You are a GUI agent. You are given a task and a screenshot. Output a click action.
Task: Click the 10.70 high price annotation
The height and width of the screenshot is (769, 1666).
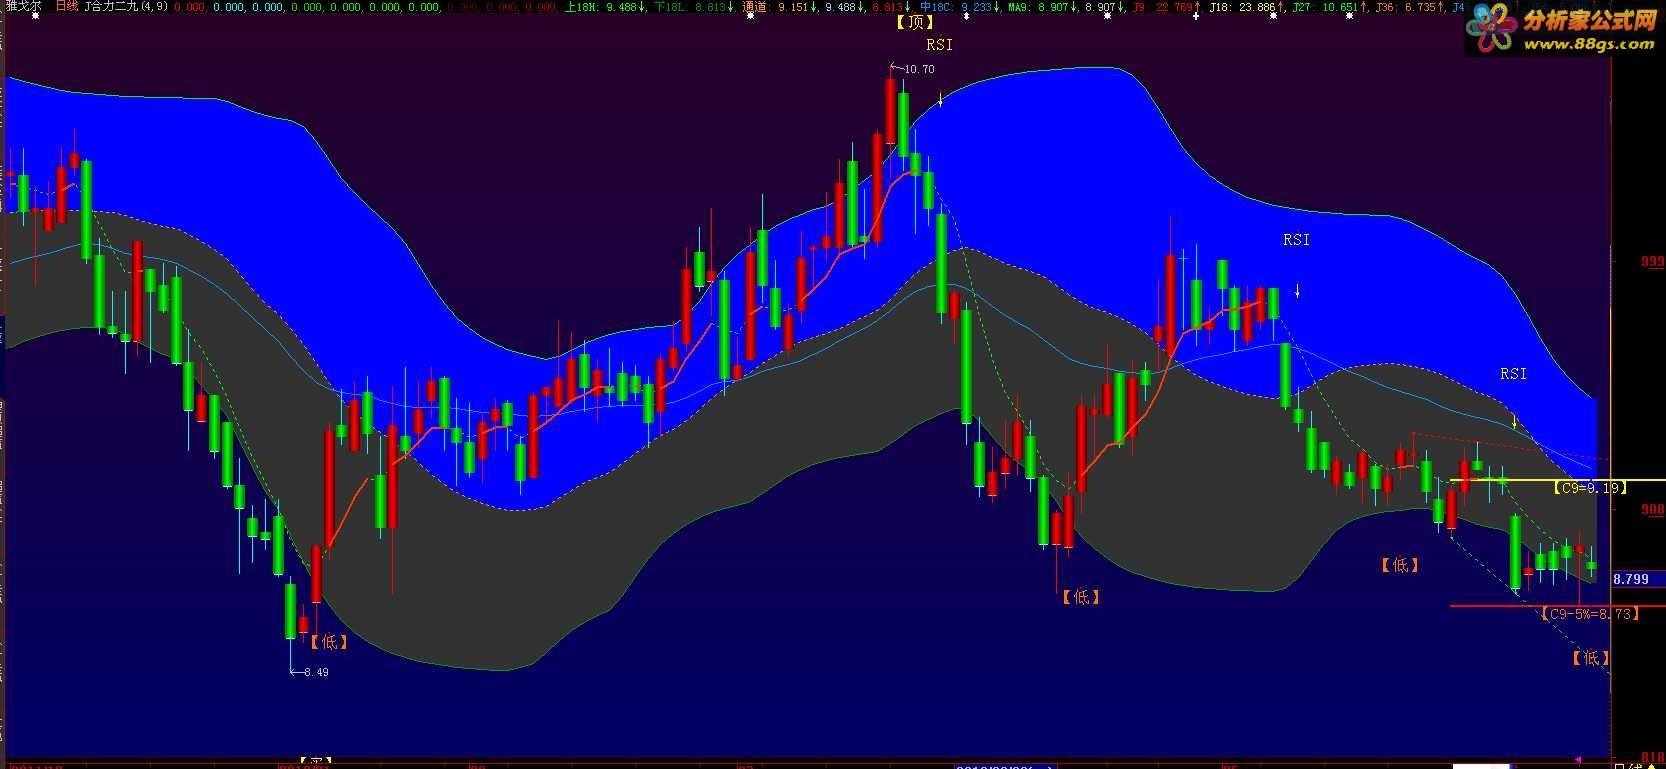tap(918, 69)
